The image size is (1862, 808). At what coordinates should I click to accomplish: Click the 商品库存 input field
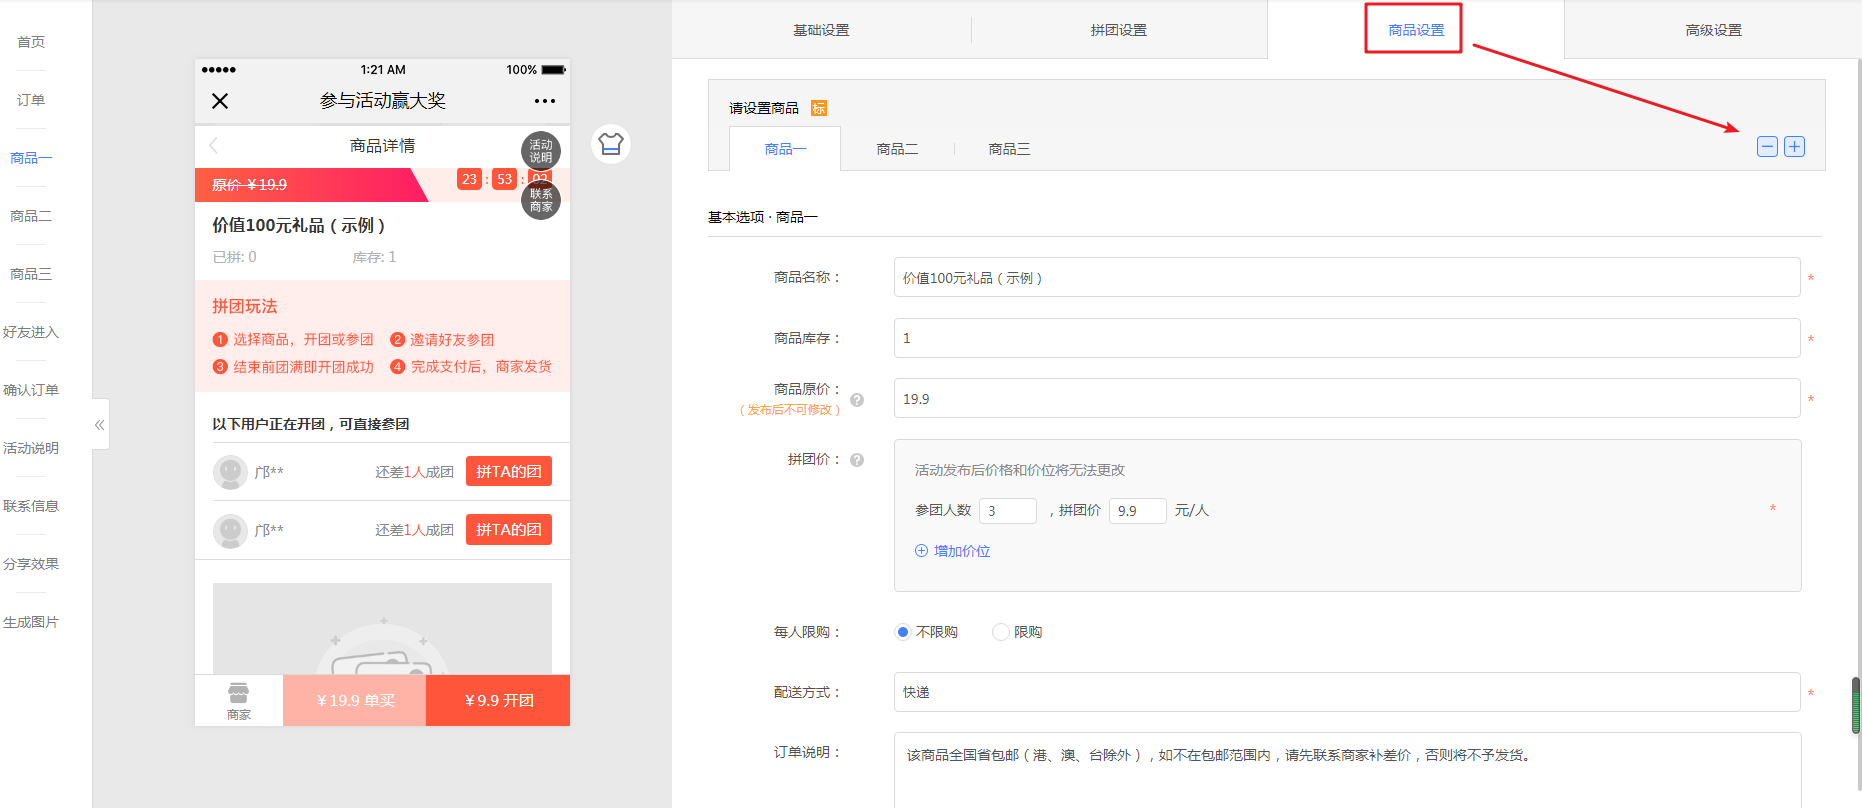coord(1347,338)
